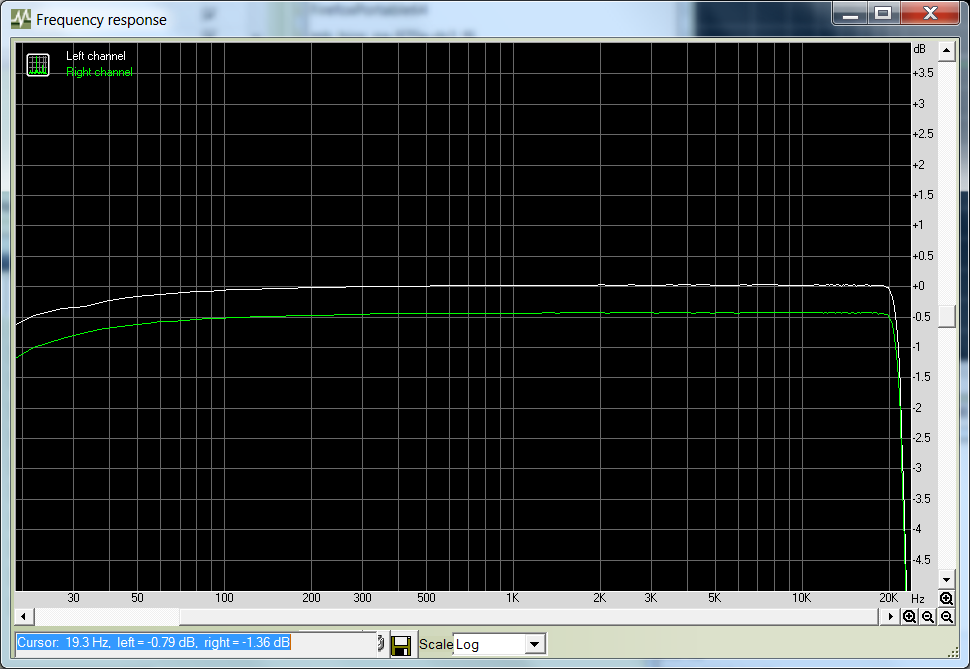Screen dimensions: 970x669
Task: Click the vertical zoom-out magnifier in the bottom-right corner
Action: (x=946, y=617)
